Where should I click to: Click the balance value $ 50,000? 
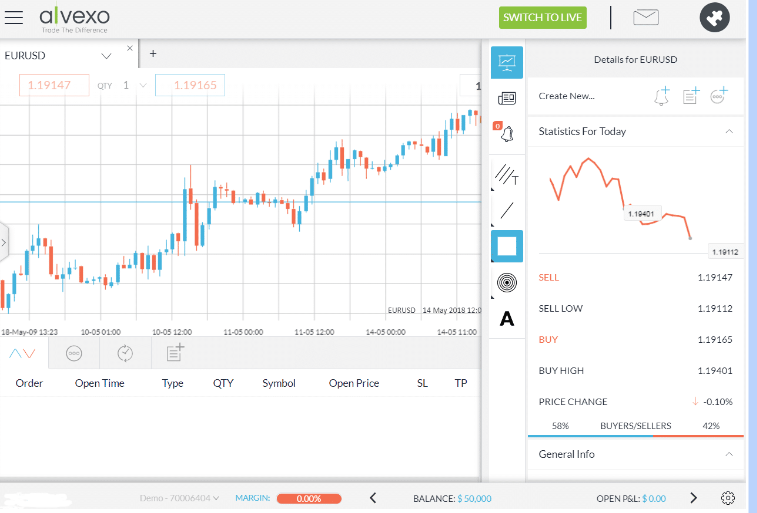click(x=474, y=499)
